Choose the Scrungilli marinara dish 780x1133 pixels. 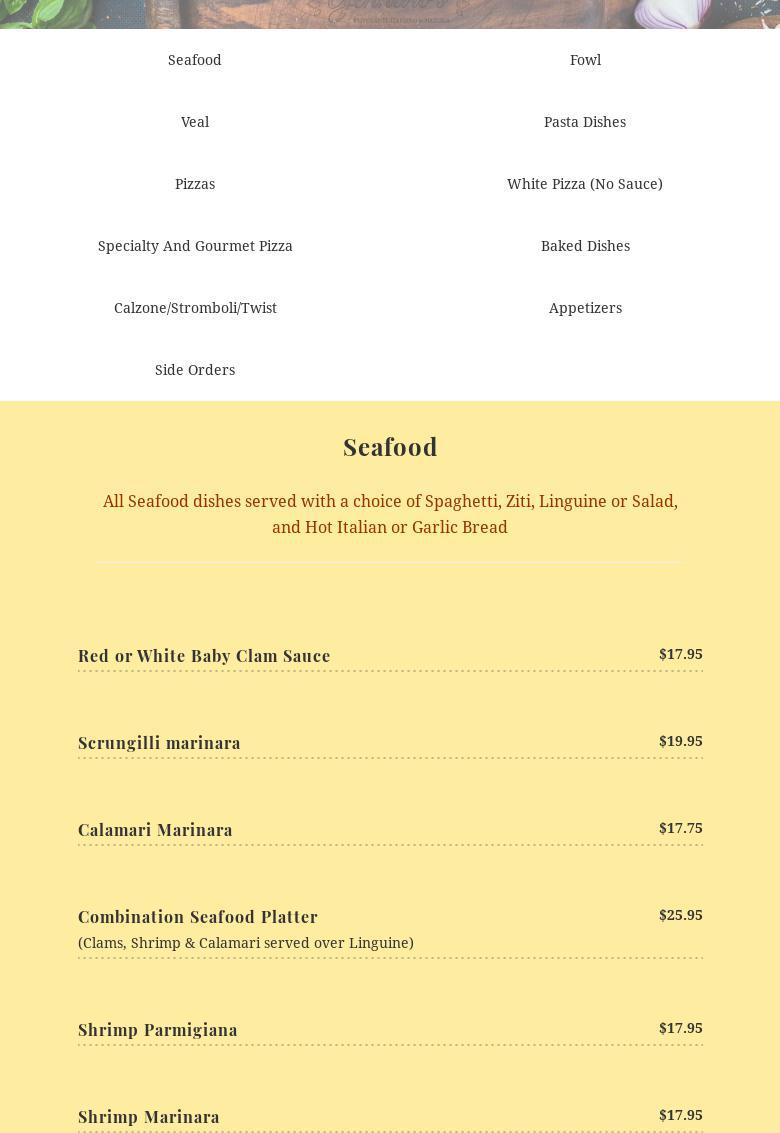click(x=159, y=743)
